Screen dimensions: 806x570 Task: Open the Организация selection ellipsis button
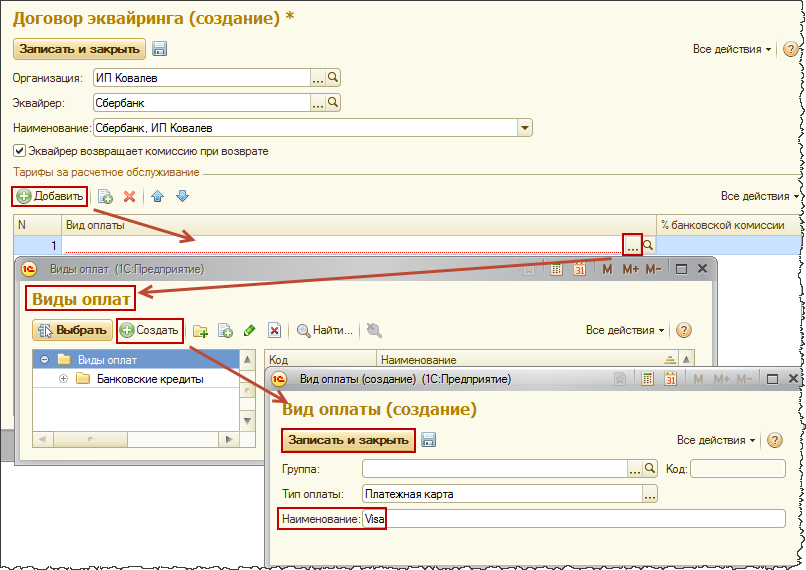(318, 78)
